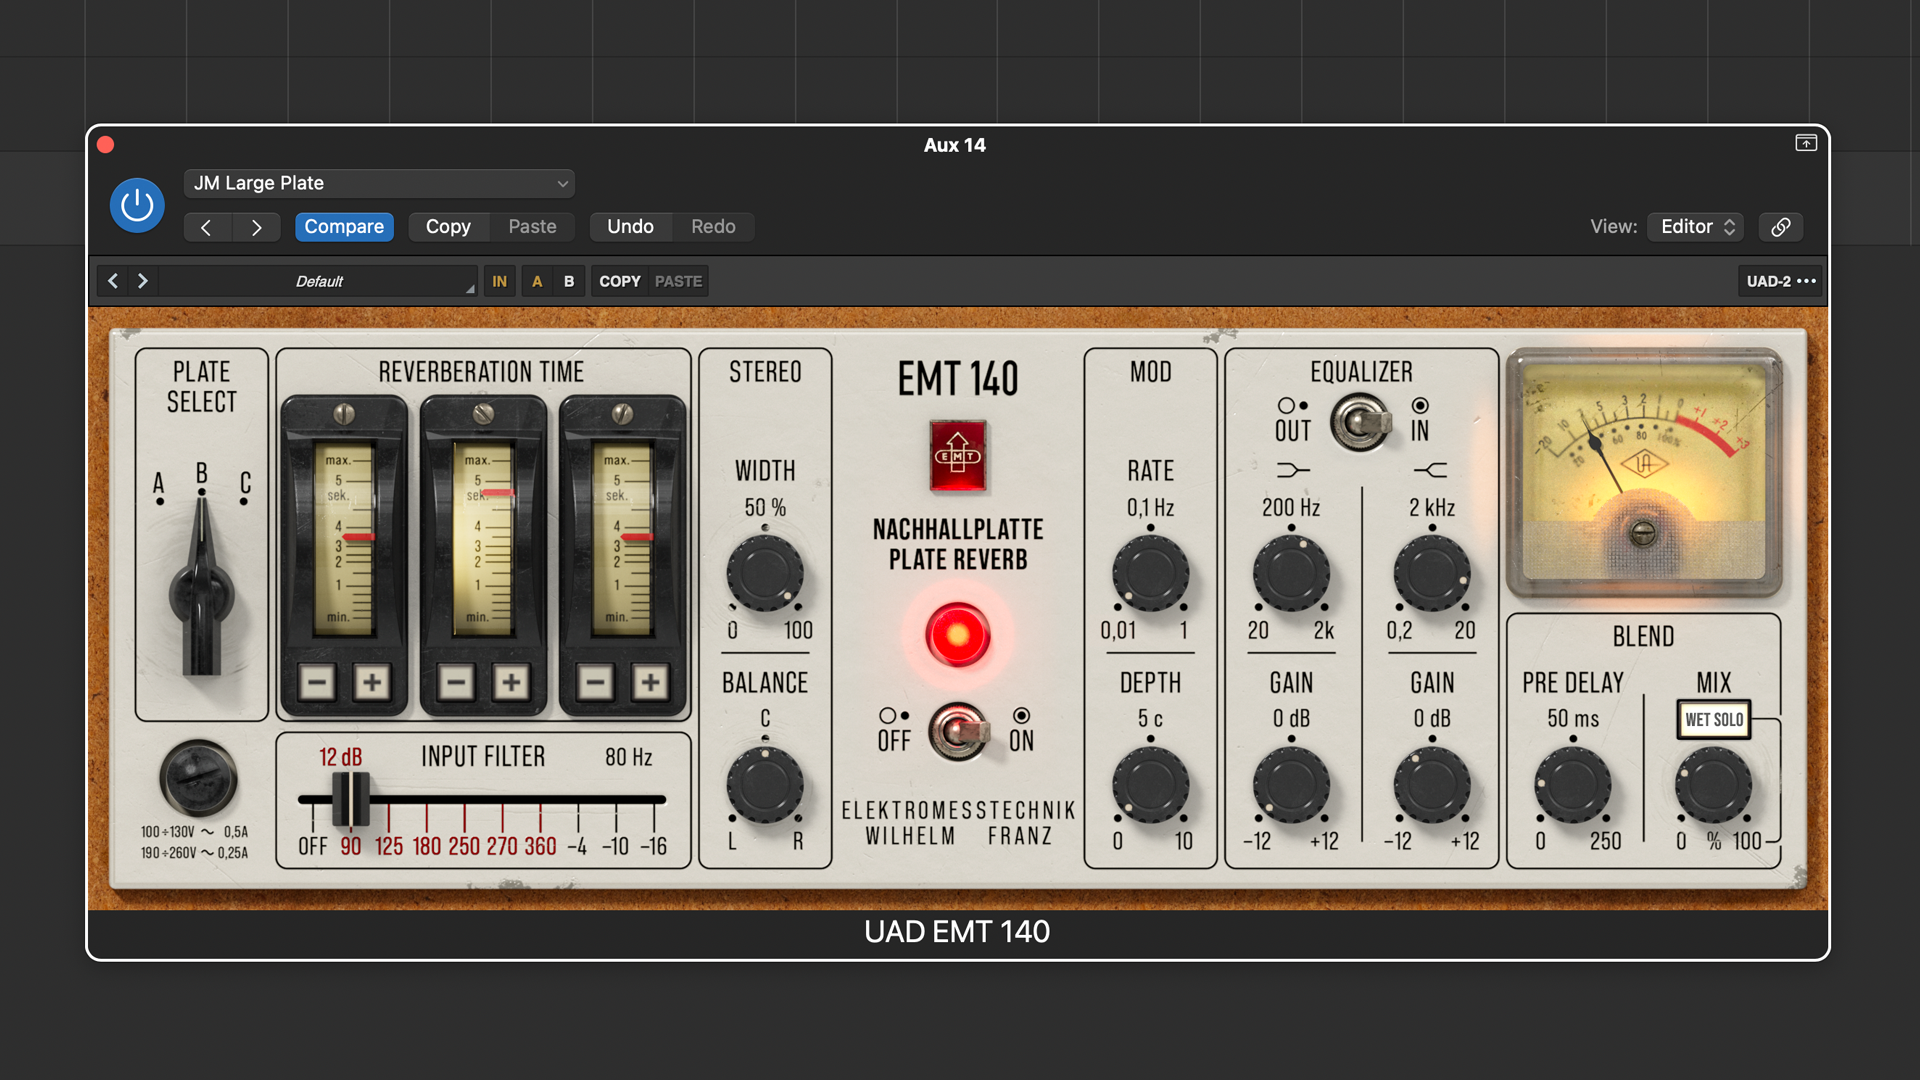Click the Compare button
This screenshot has width=1920, height=1080.
(x=344, y=227)
